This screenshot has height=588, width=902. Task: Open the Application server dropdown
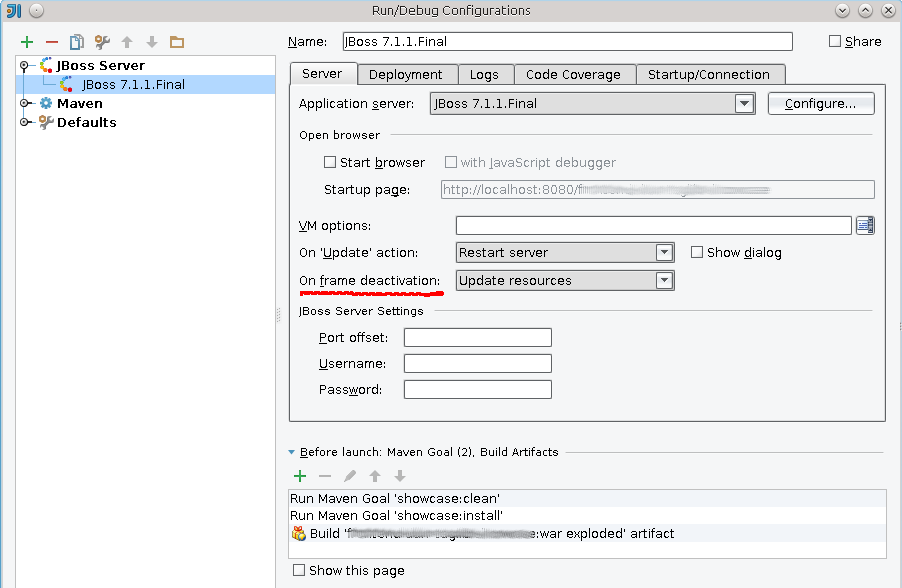pyautogui.click(x=744, y=104)
